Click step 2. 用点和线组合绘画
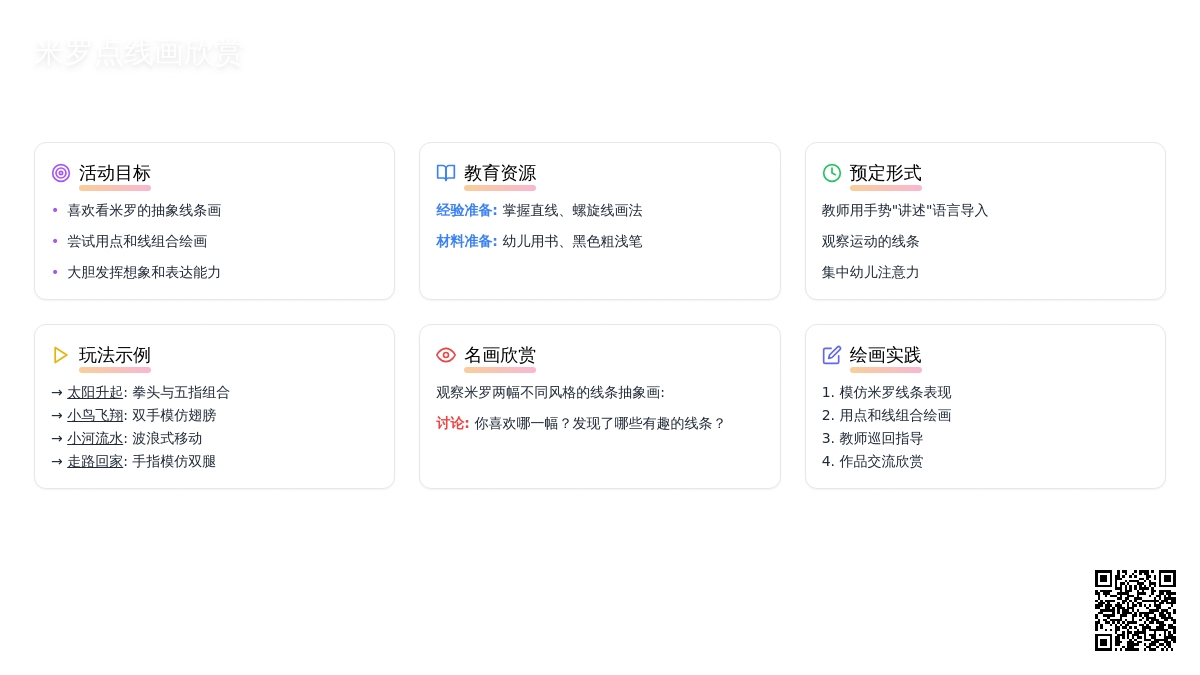The height and width of the screenshot is (675, 1200). [x=887, y=415]
